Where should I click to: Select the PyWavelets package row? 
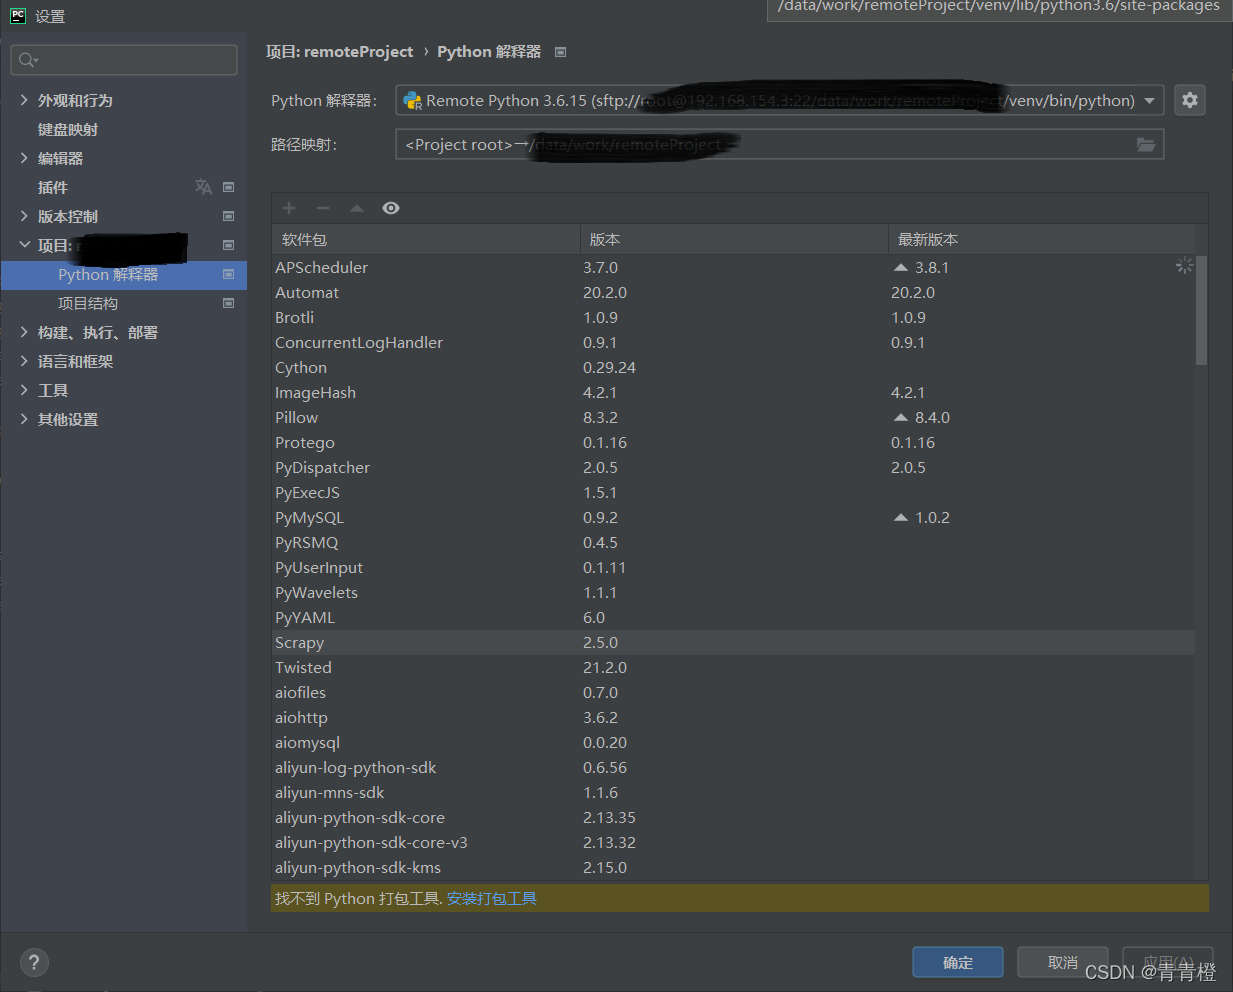point(733,592)
